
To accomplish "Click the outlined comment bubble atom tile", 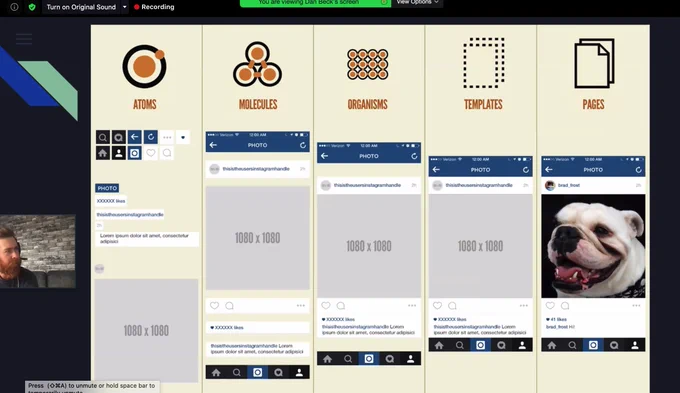I will (x=167, y=153).
